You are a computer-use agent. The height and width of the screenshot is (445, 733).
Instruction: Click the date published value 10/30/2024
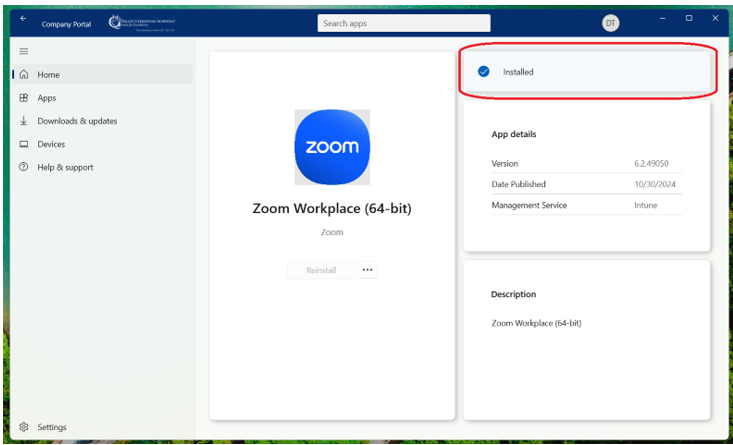[655, 184]
